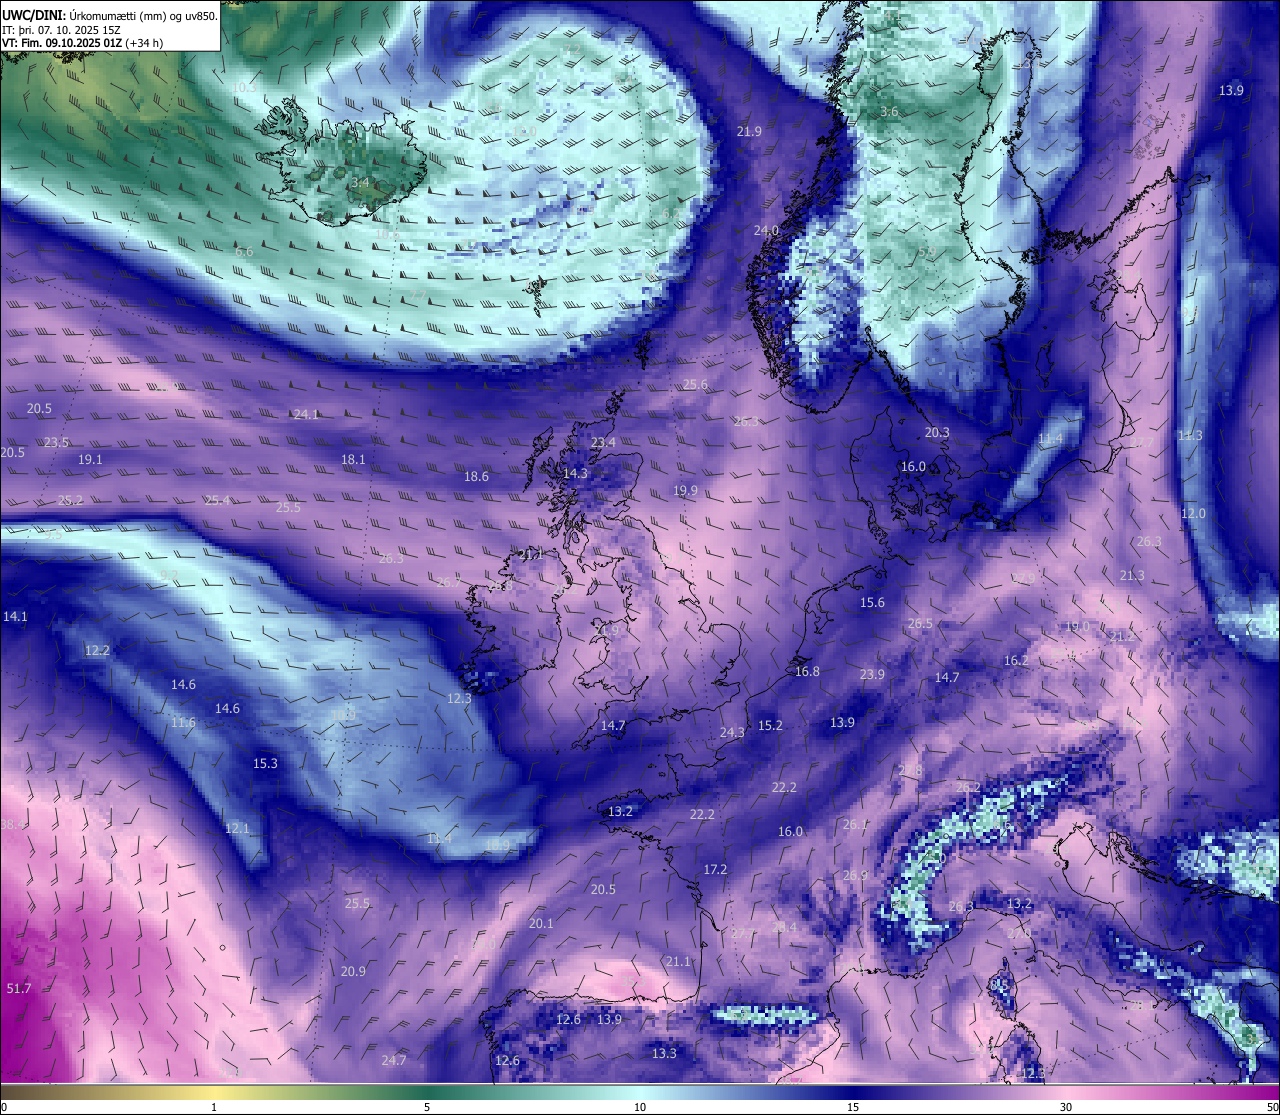Select the '15' tick on the color scale
Viewport: 1280px width, 1115px height.
(x=853, y=1107)
